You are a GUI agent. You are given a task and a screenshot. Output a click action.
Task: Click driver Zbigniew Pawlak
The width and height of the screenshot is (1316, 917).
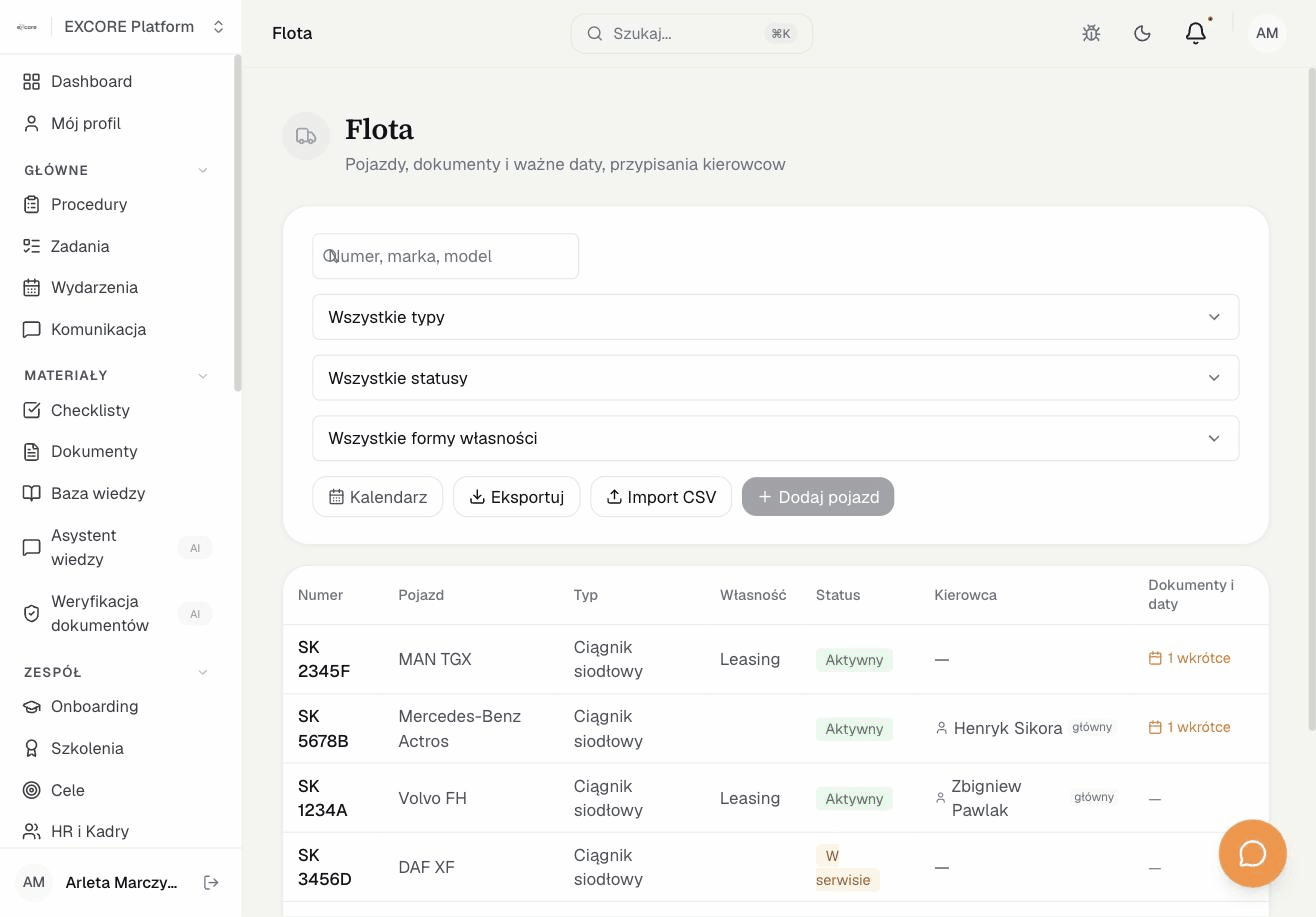pos(986,798)
